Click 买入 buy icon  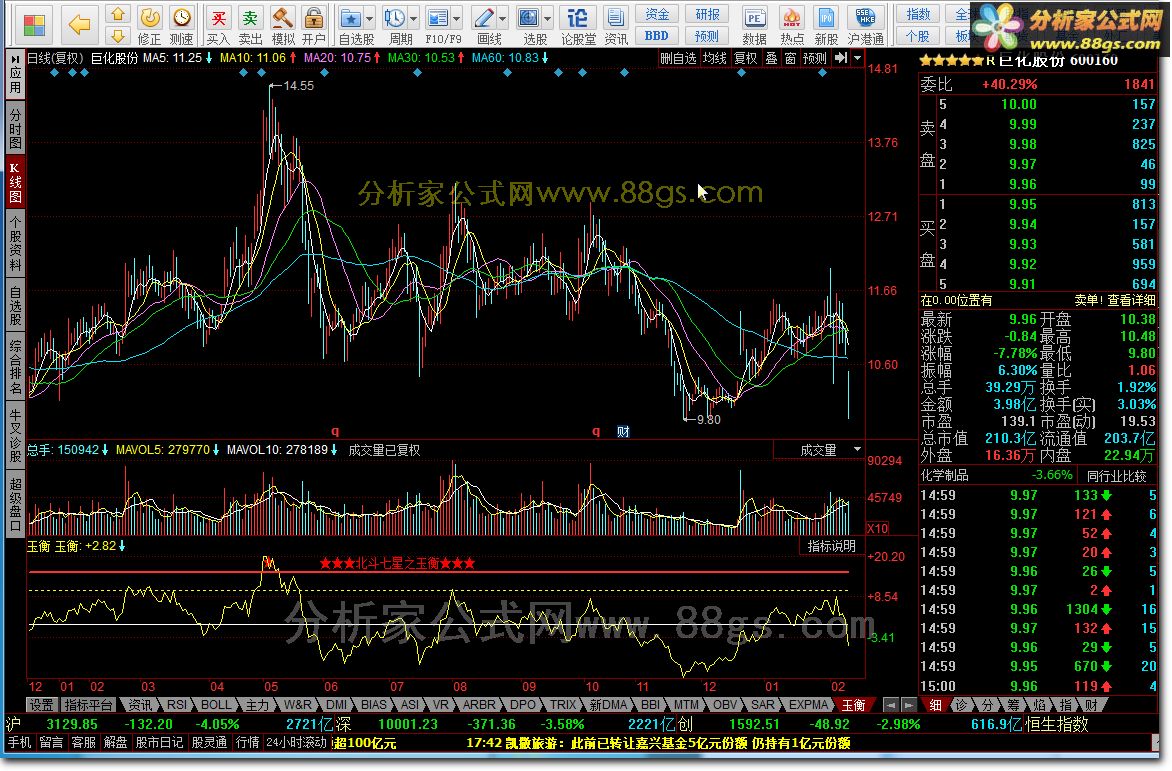pos(218,25)
